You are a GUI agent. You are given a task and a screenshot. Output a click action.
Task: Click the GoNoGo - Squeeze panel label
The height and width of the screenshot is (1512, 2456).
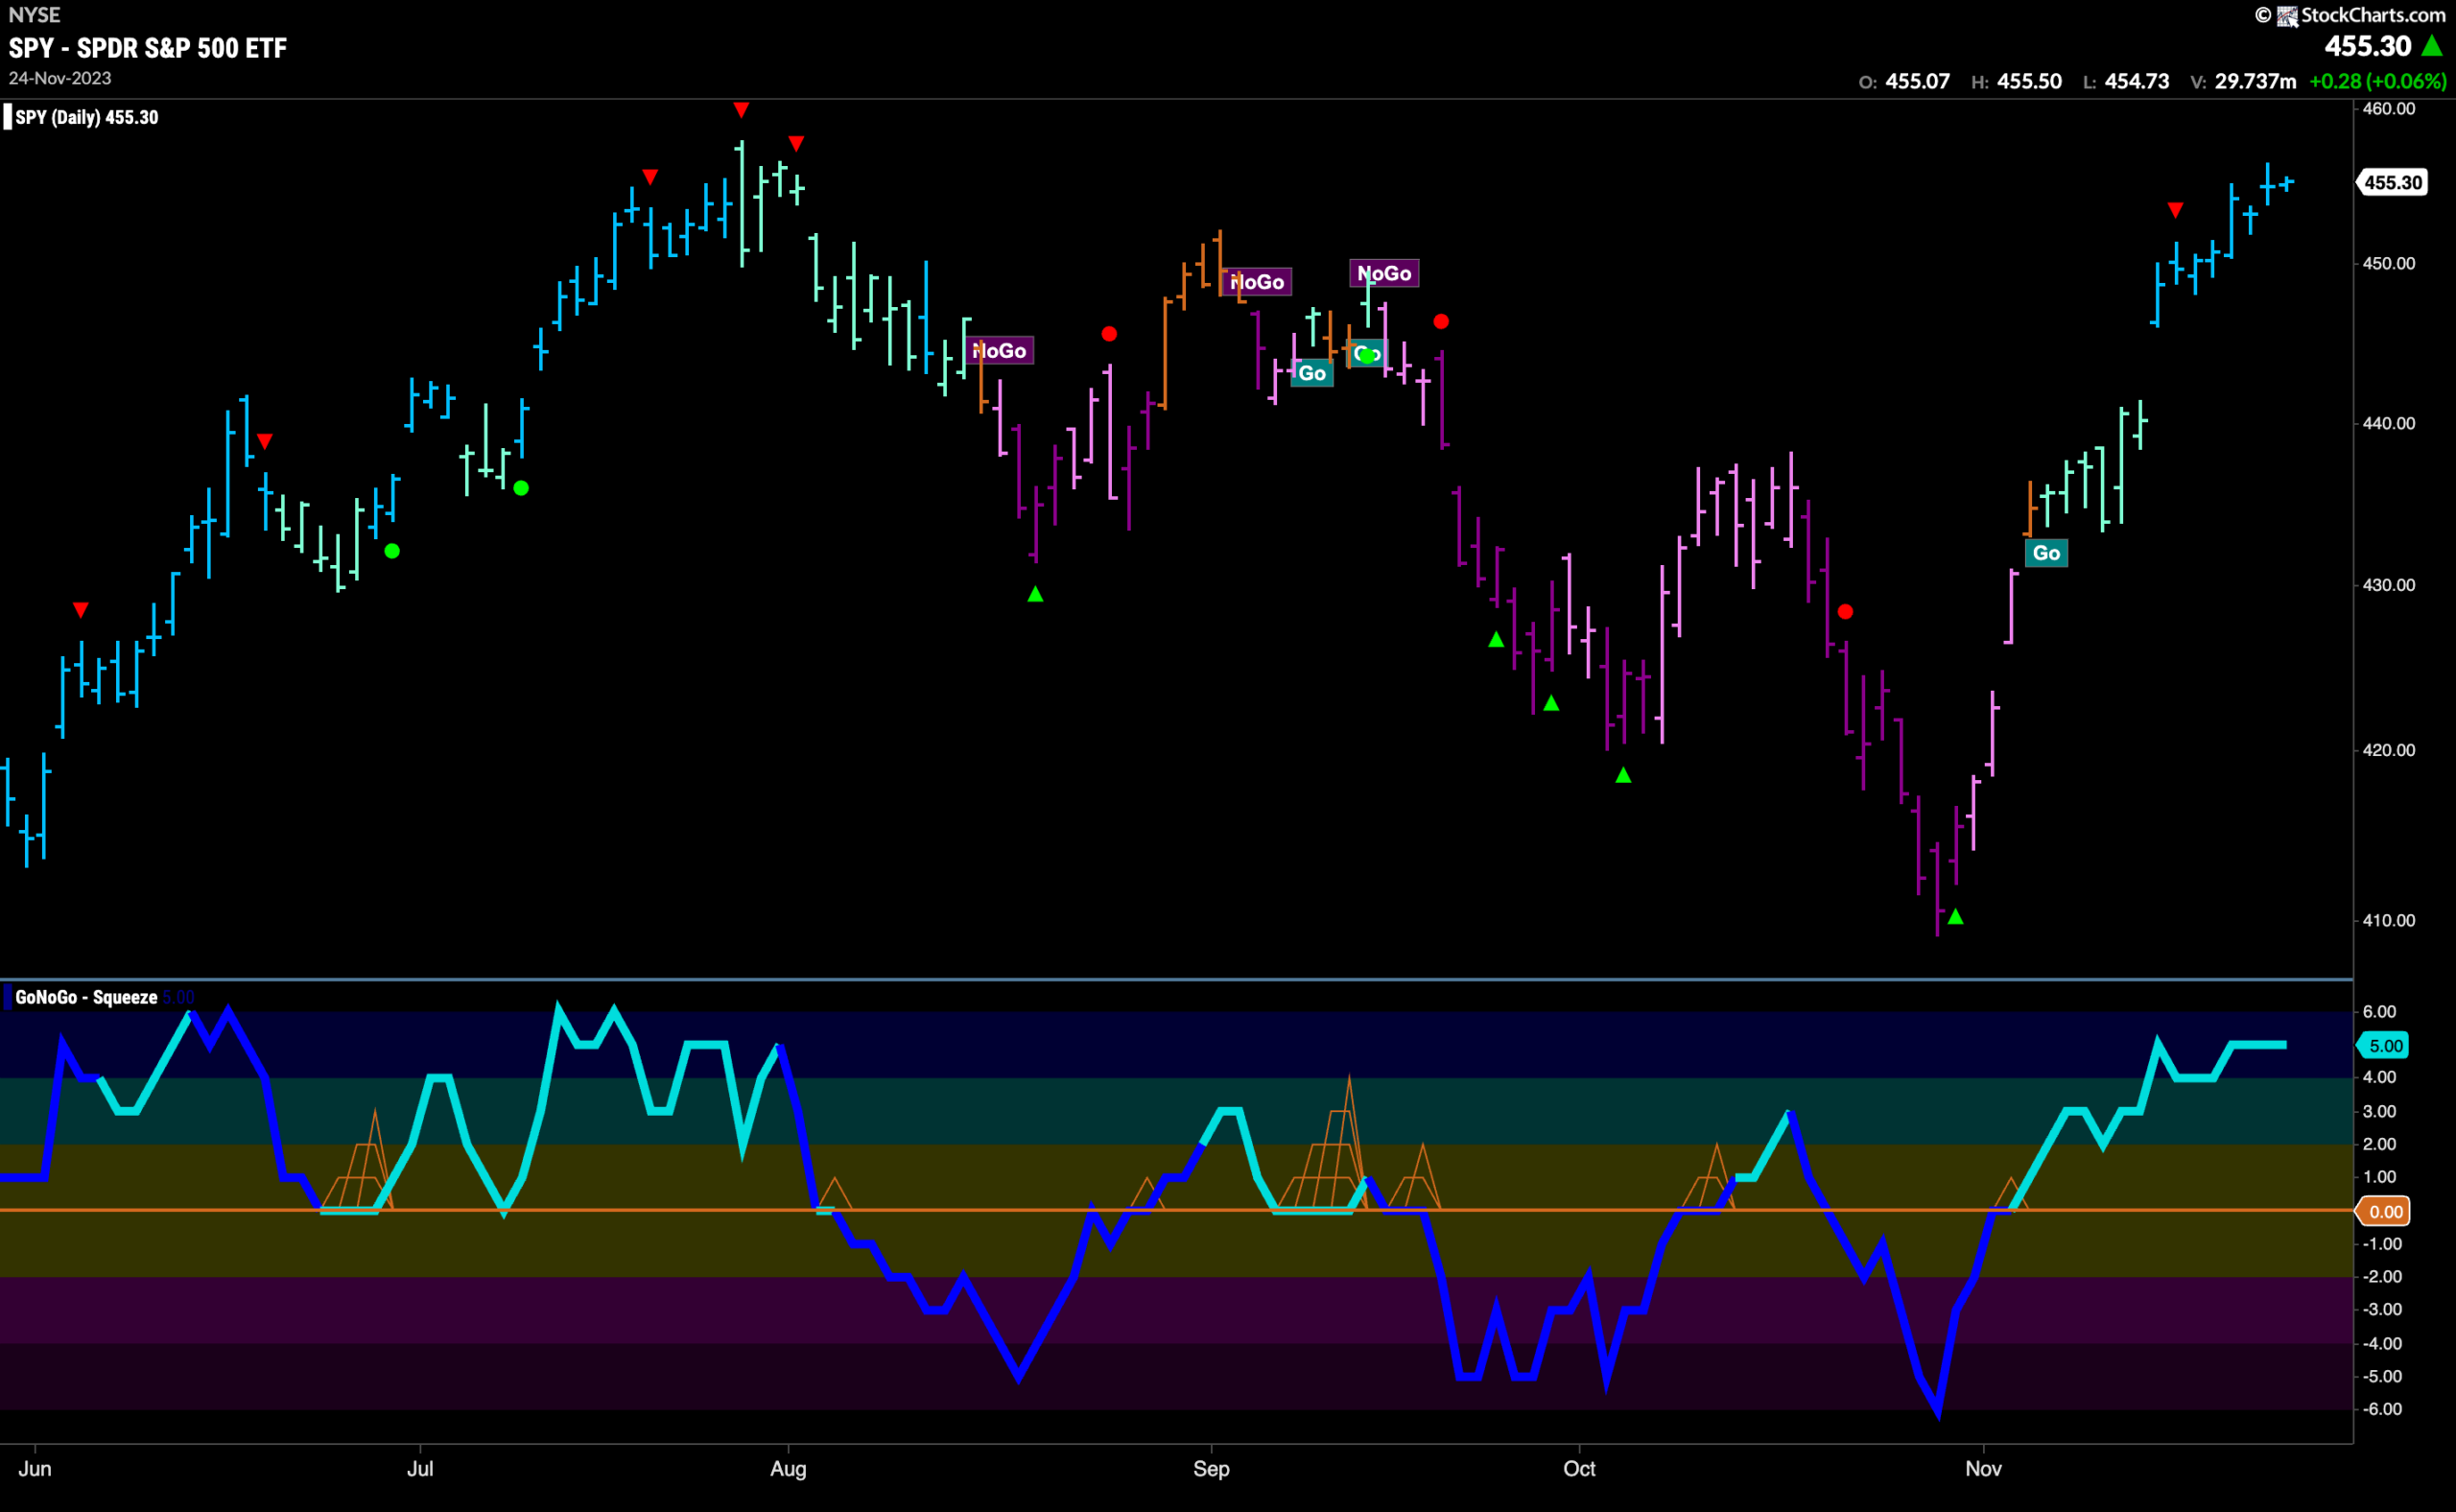coord(86,997)
